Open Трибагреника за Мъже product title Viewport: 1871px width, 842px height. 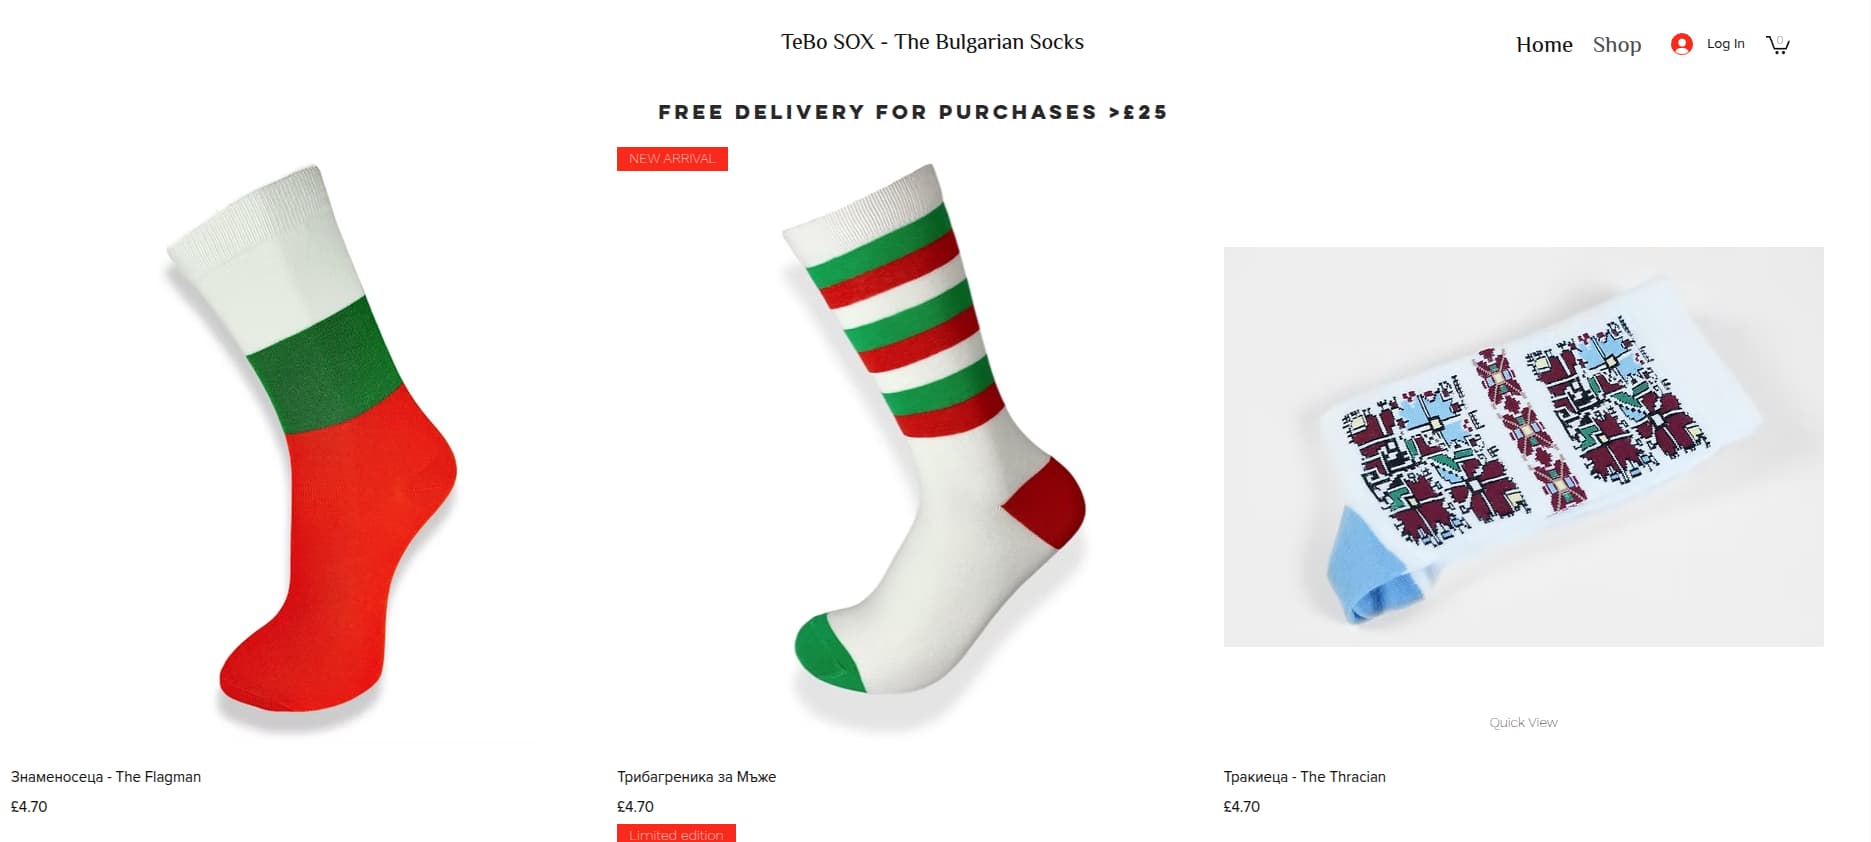[696, 777]
